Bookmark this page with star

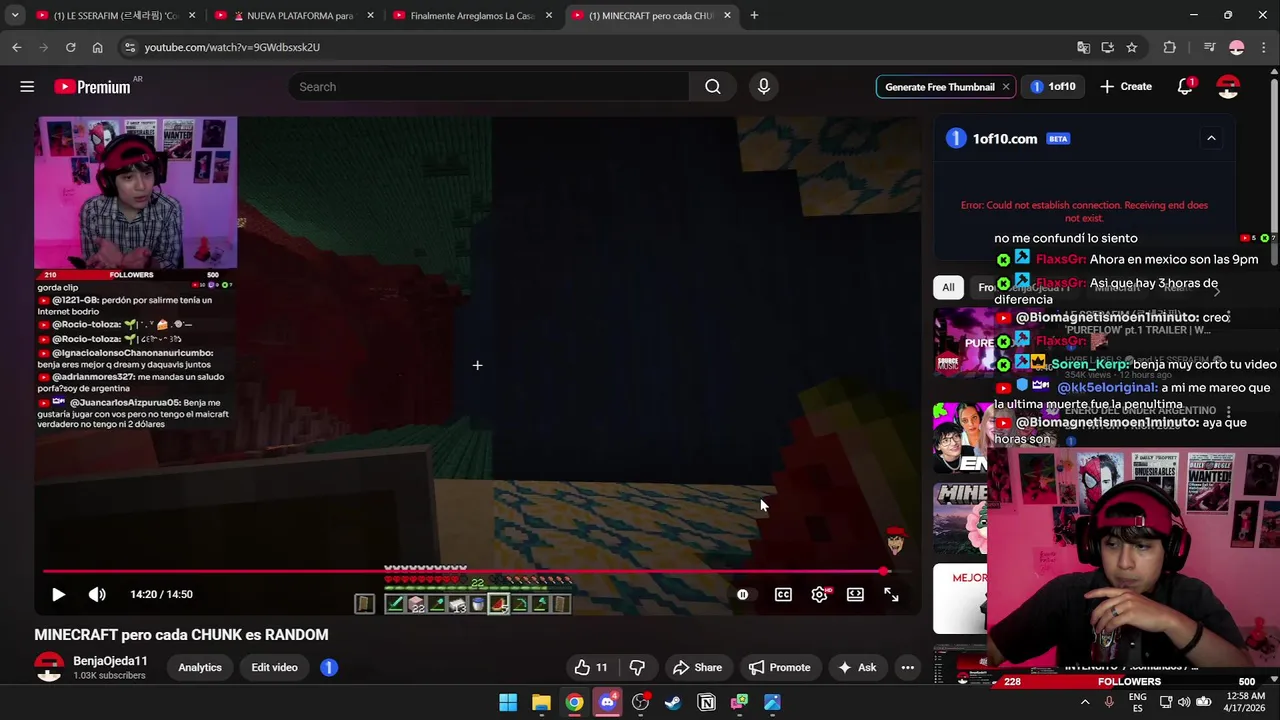click(1131, 47)
